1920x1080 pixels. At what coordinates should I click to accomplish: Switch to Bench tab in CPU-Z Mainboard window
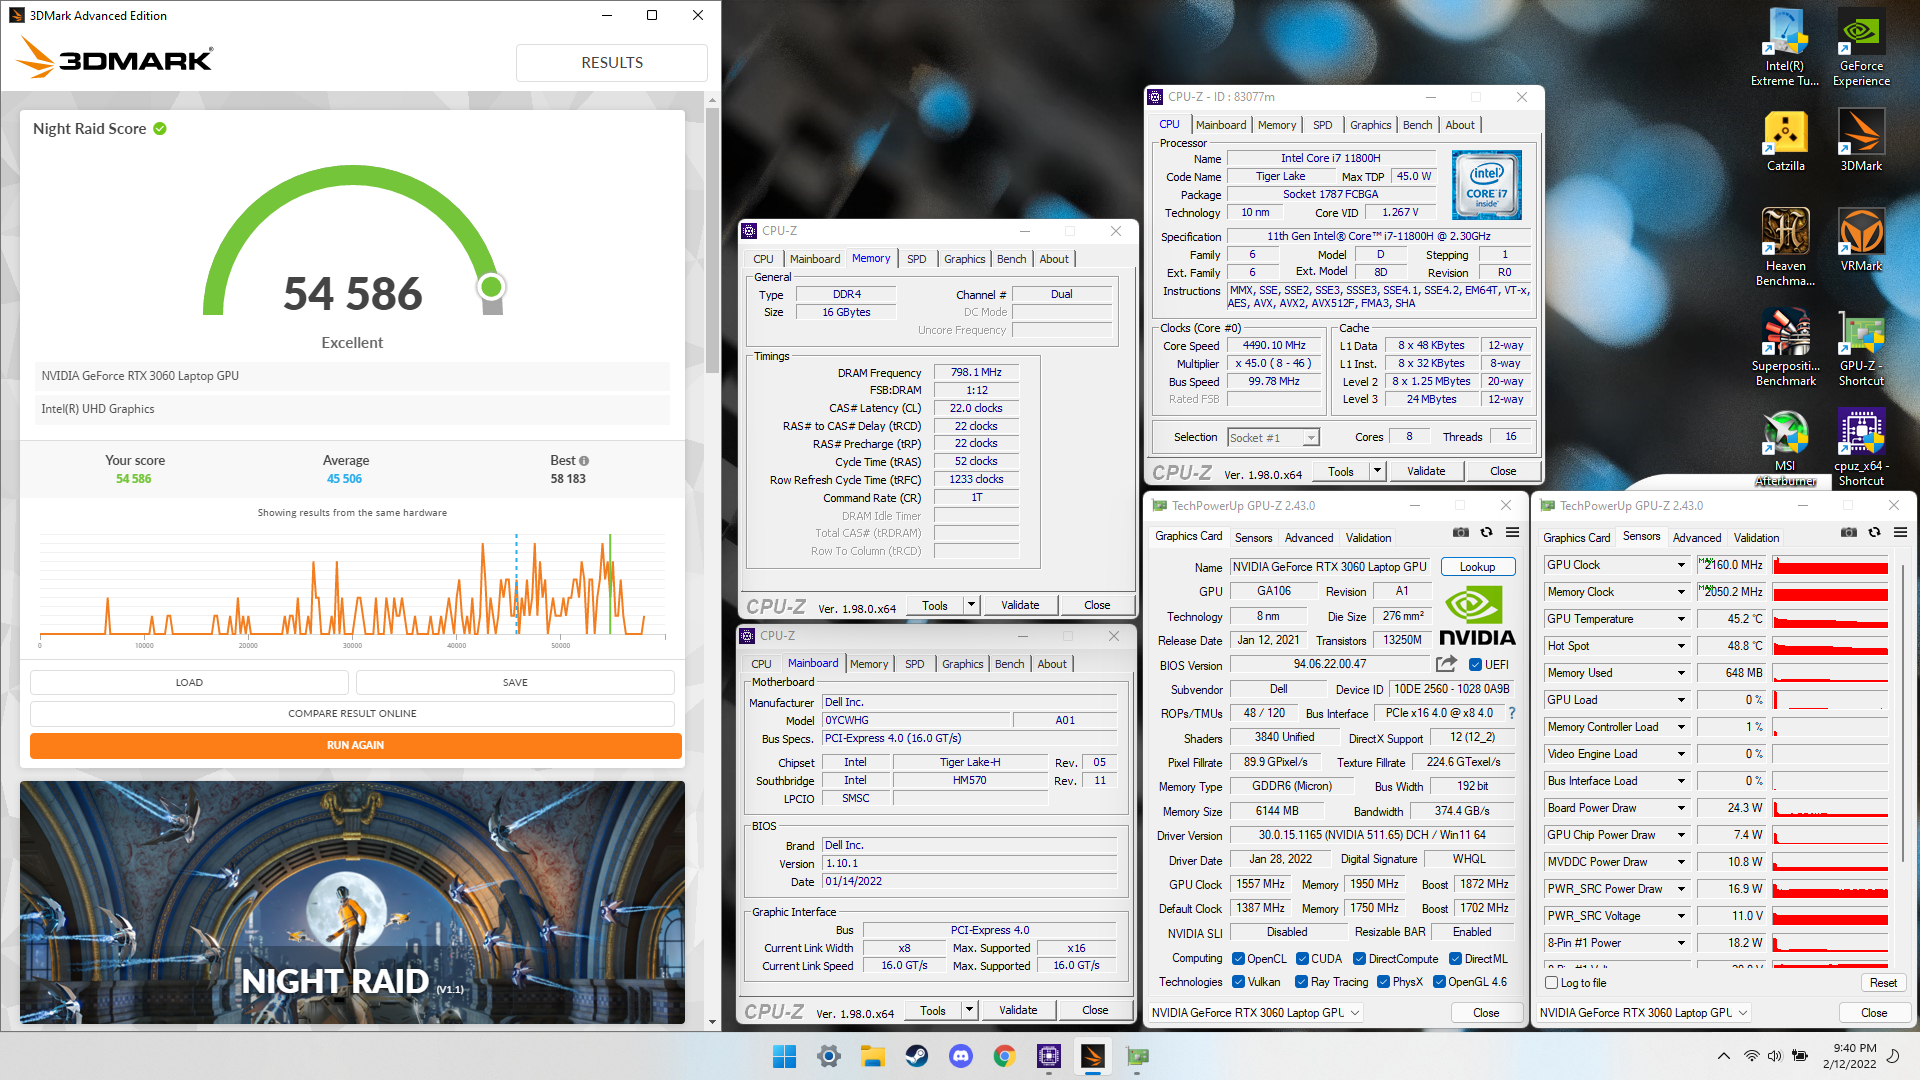1009,664
